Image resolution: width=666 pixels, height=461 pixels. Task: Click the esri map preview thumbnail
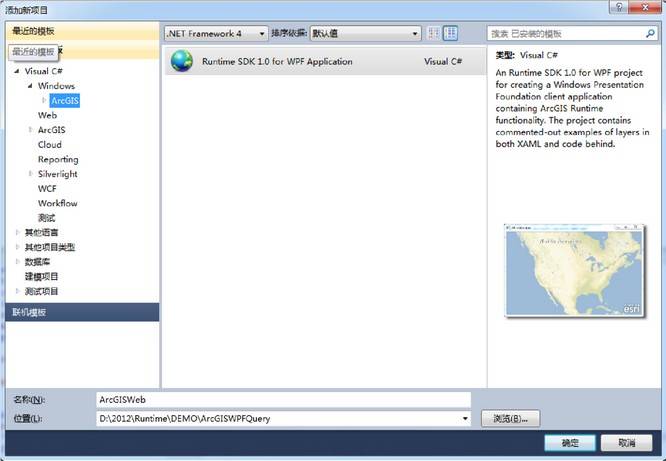click(x=574, y=271)
